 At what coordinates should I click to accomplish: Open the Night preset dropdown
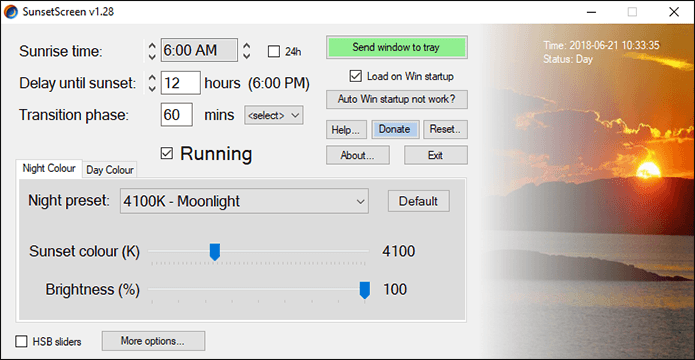tap(244, 201)
